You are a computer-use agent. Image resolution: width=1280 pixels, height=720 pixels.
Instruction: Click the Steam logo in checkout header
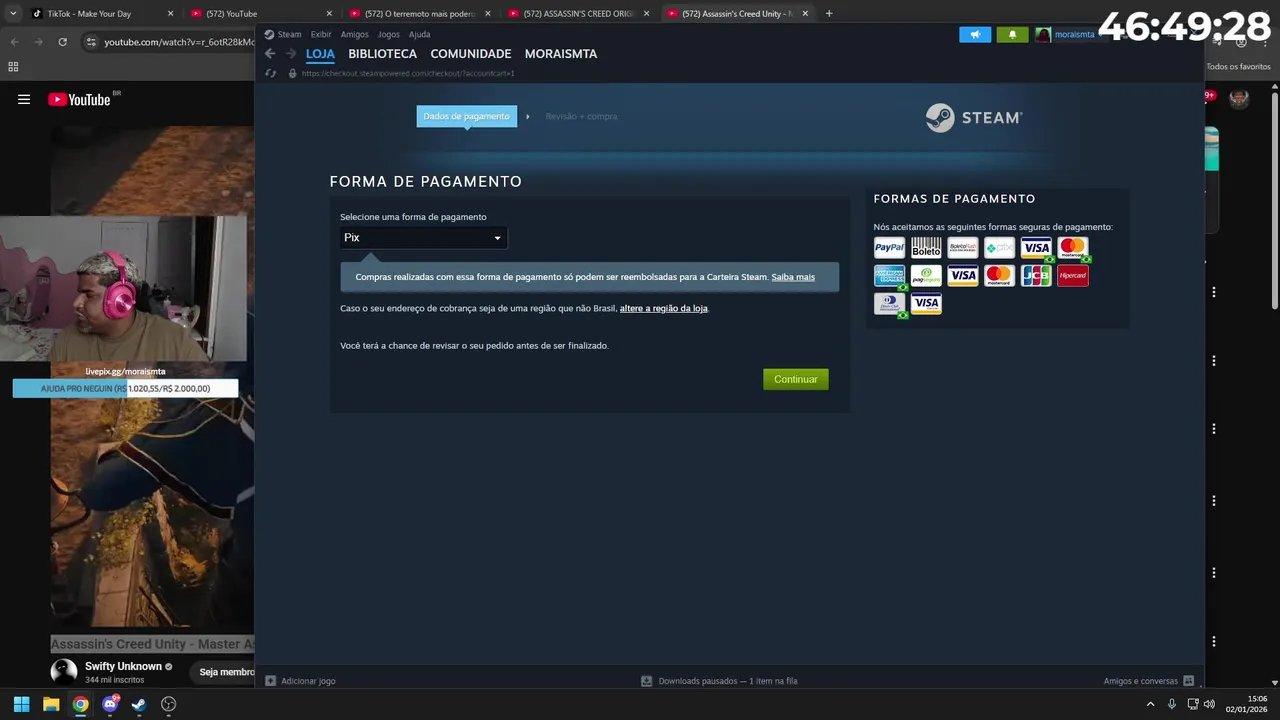tap(973, 118)
